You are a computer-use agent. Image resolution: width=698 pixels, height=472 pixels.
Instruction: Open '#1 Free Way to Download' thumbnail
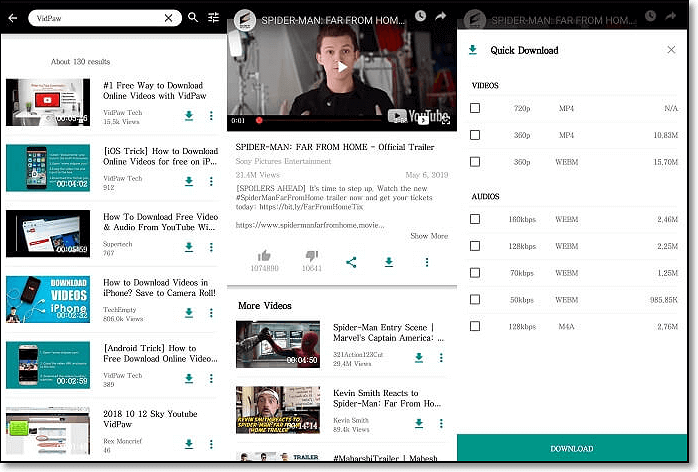tap(48, 102)
